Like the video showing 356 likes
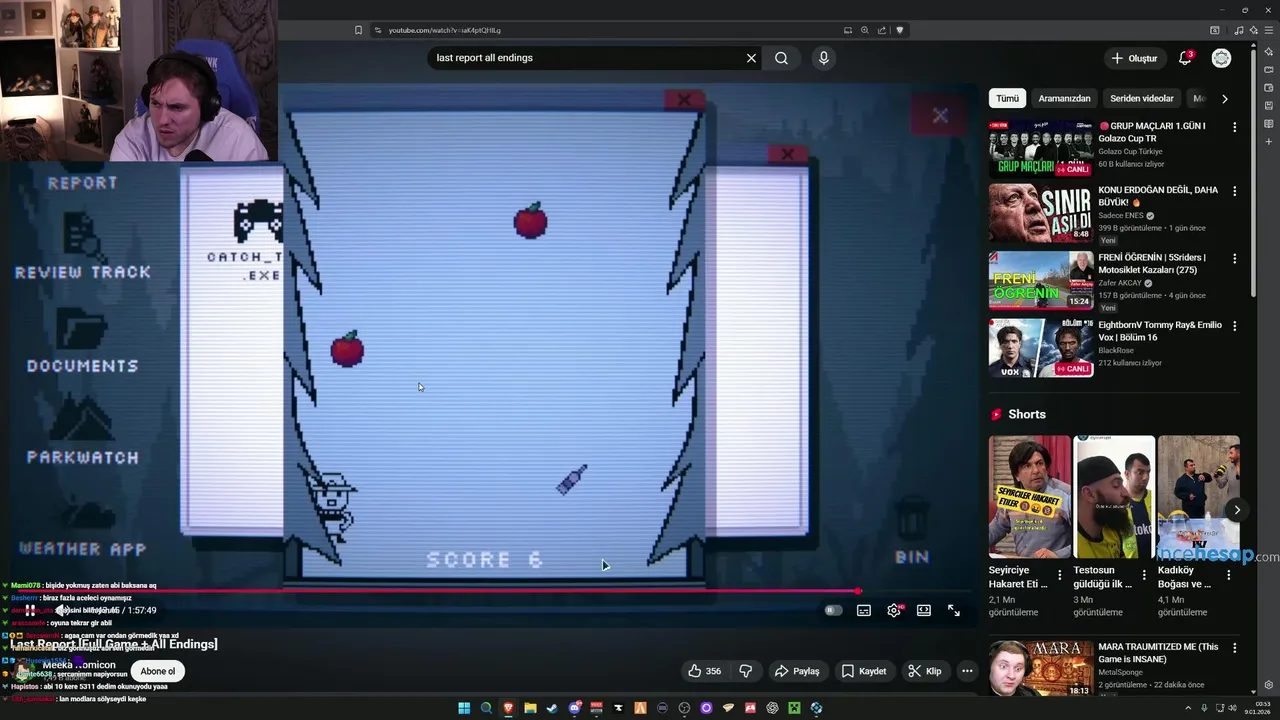Viewport: 1280px width, 720px height. coord(704,671)
